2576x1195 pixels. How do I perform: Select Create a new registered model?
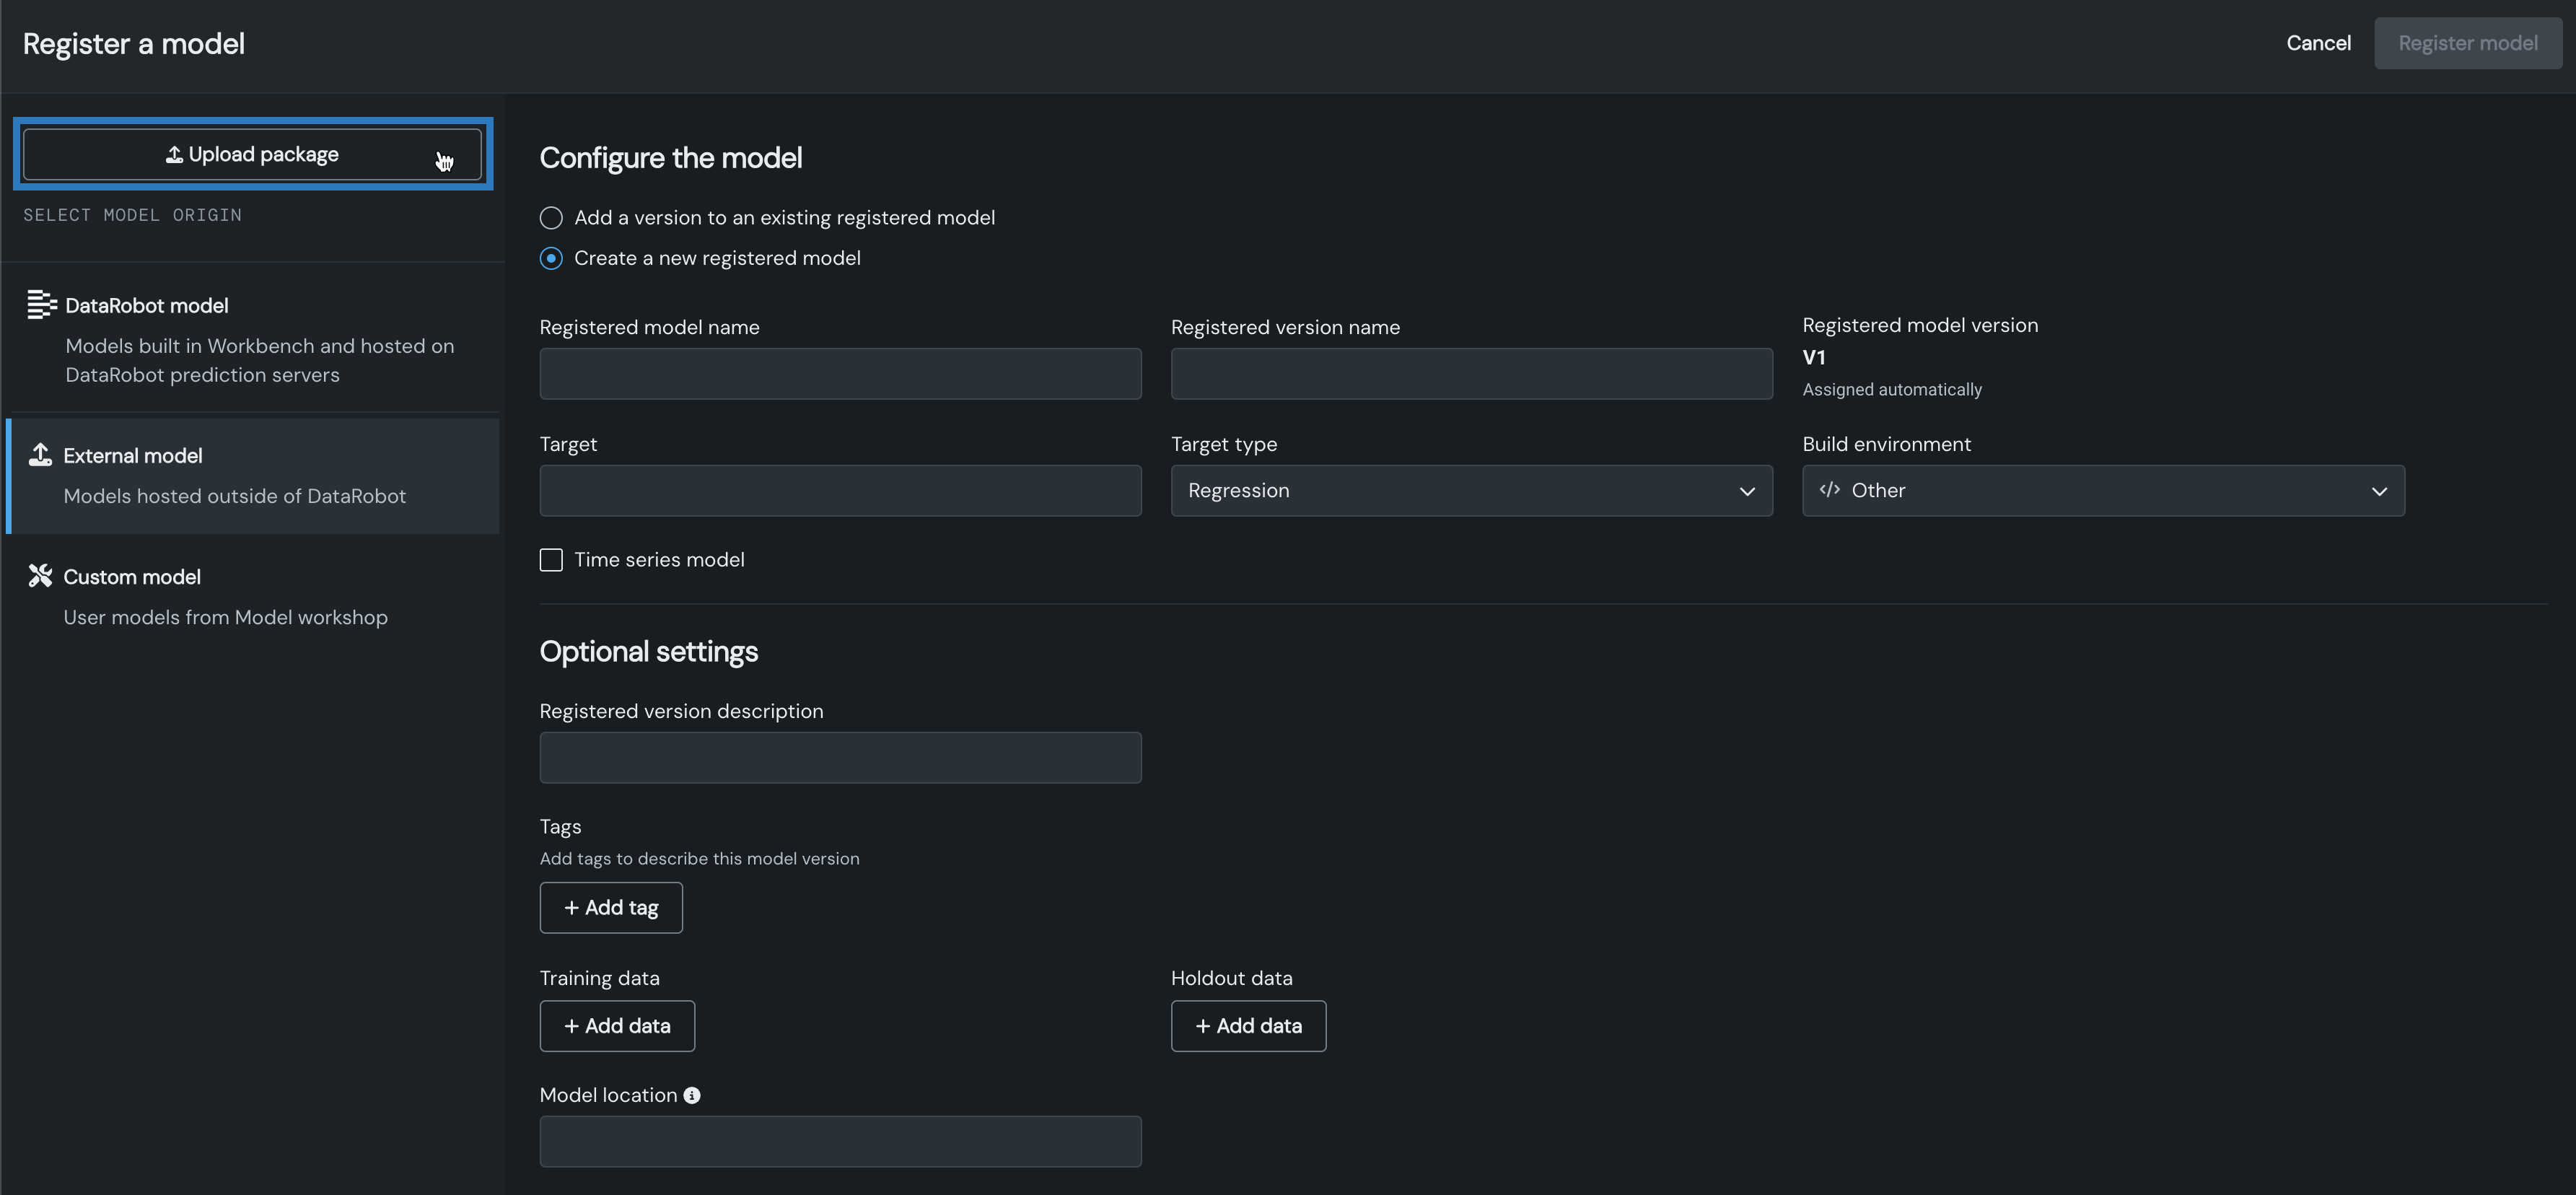pos(551,258)
